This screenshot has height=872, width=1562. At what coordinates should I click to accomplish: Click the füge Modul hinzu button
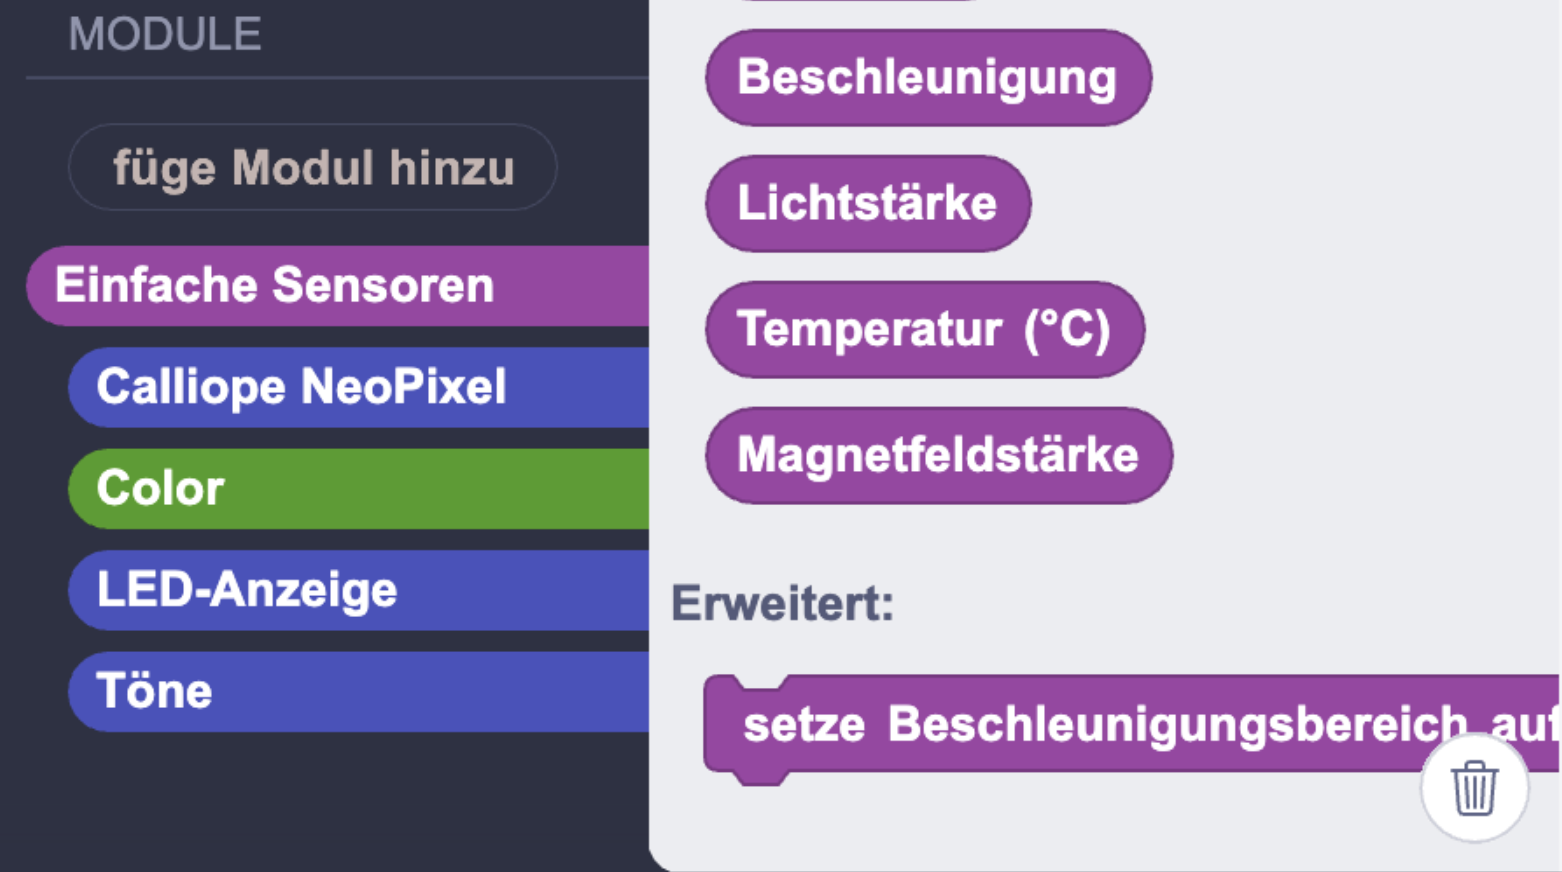313,167
